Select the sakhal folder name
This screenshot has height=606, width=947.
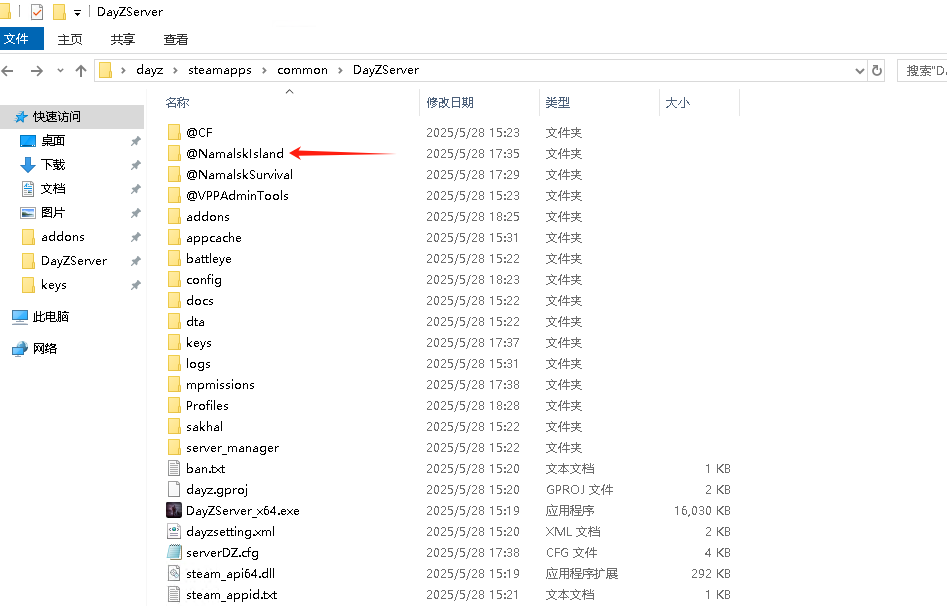[204, 427]
